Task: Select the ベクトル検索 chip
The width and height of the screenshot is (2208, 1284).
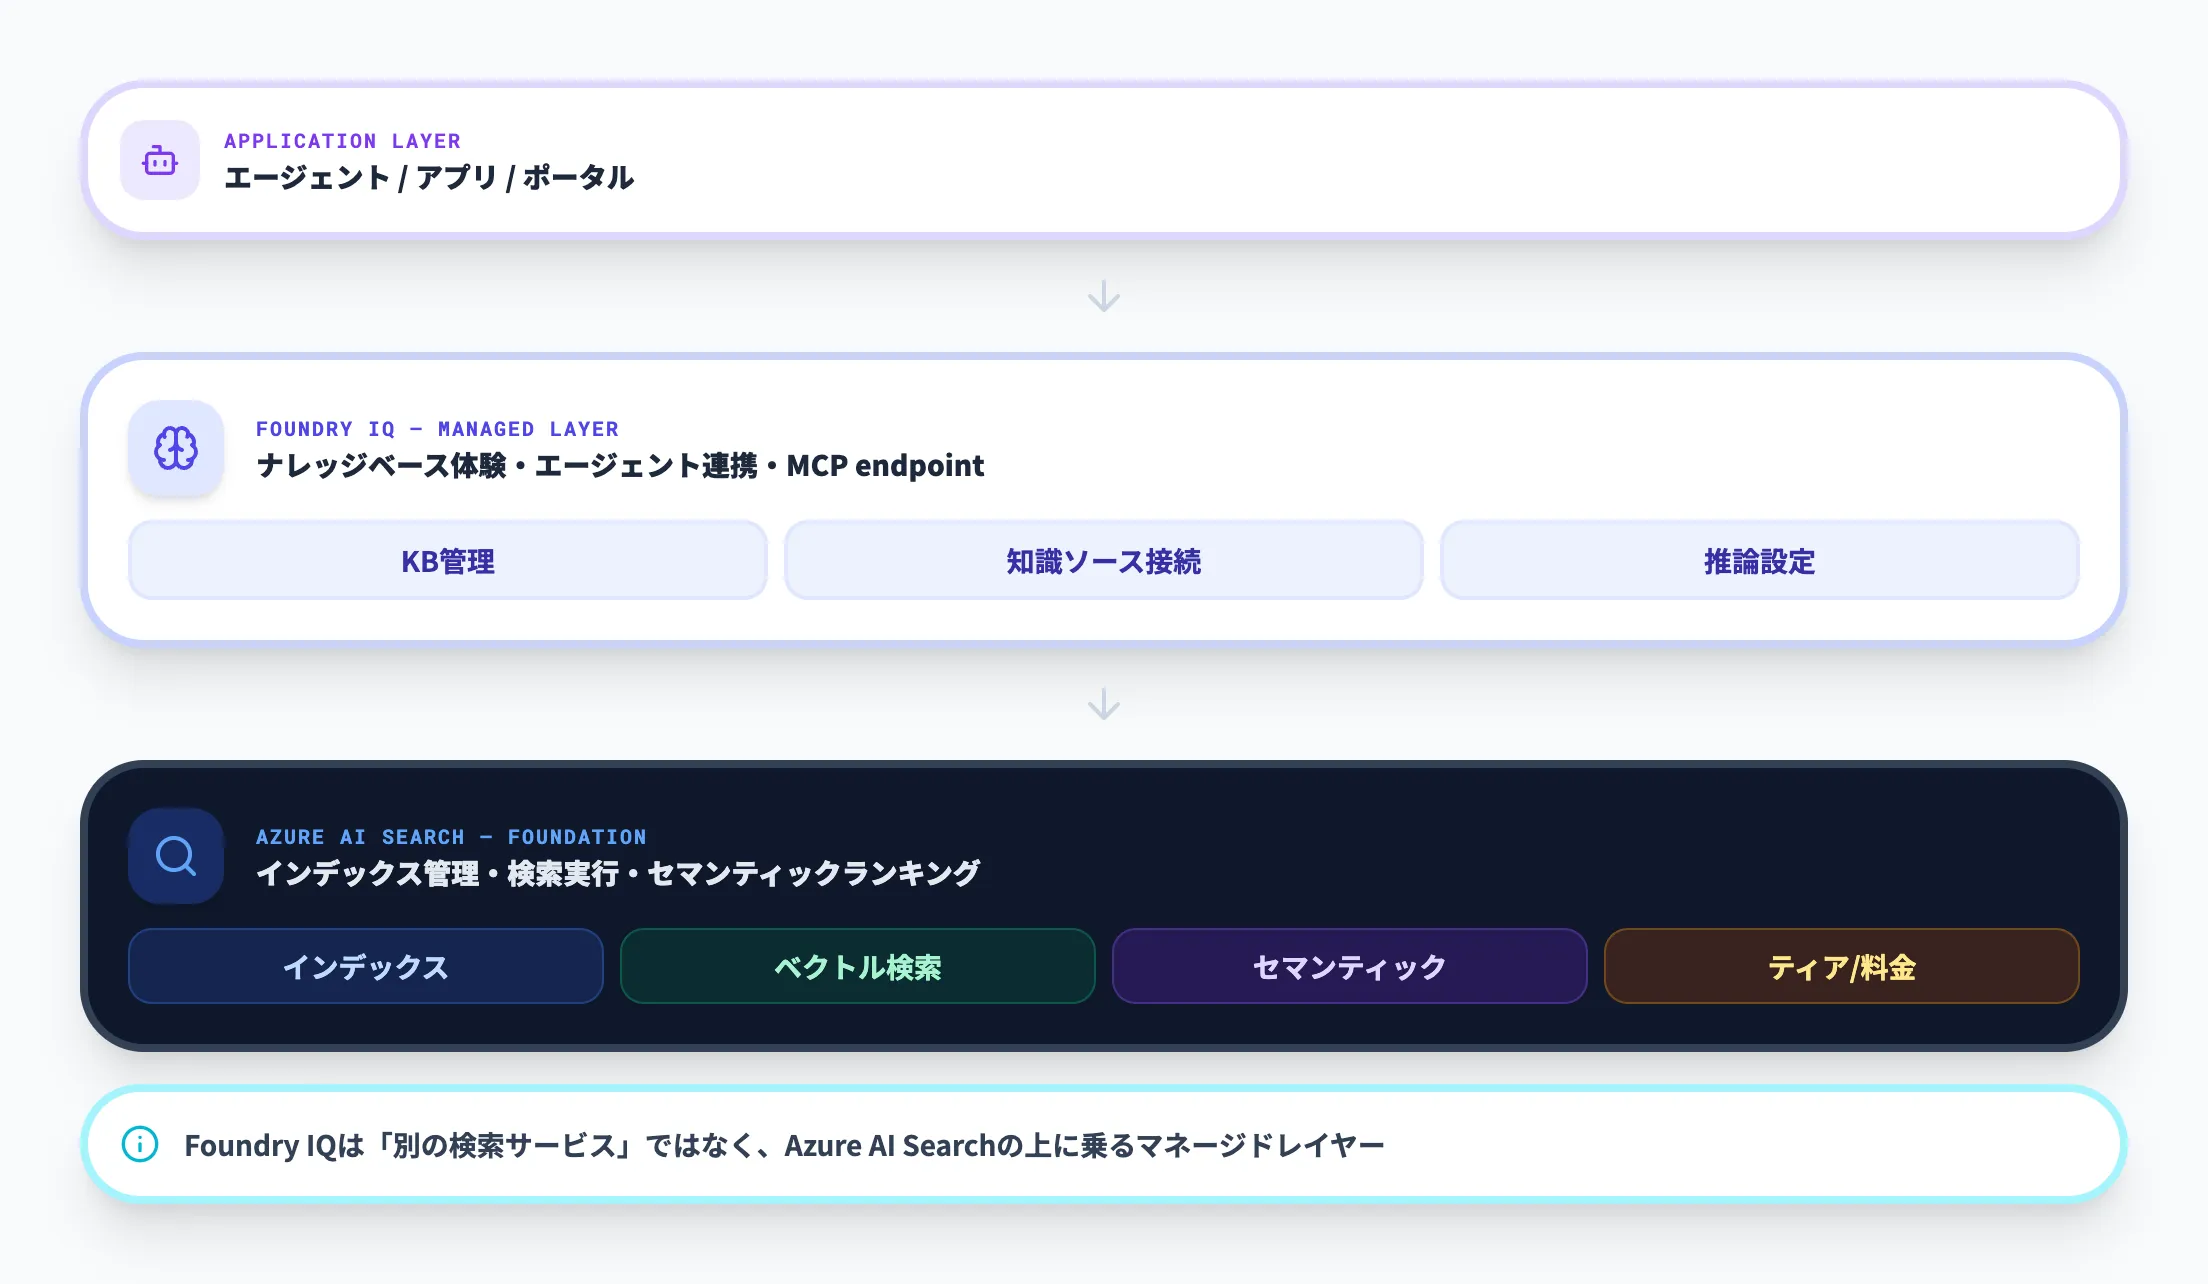Action: click(x=857, y=966)
